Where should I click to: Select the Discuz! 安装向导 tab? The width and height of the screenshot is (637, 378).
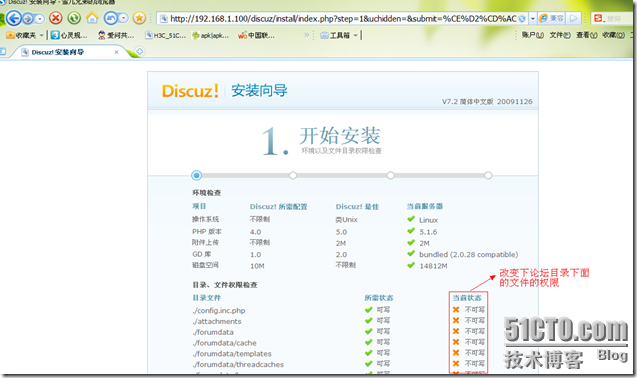(x=67, y=52)
